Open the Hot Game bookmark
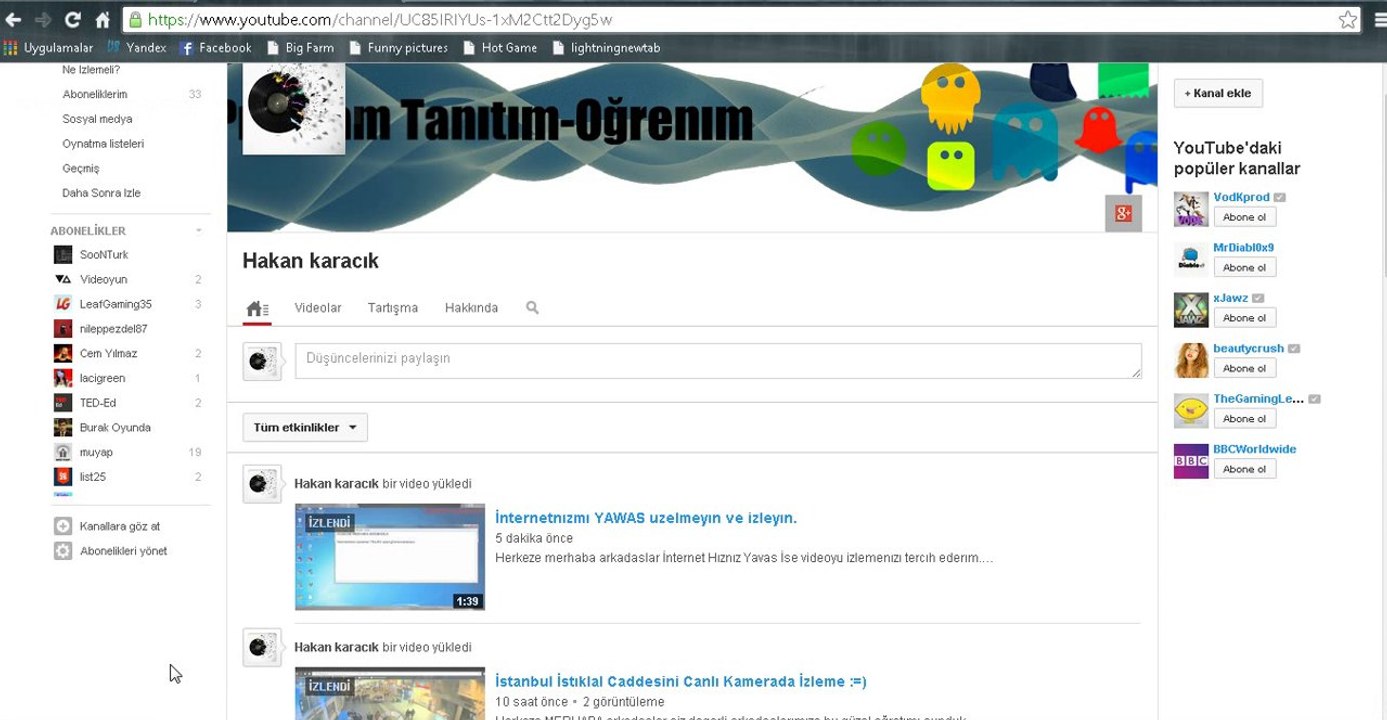This screenshot has height=720, width=1387. 499,48
